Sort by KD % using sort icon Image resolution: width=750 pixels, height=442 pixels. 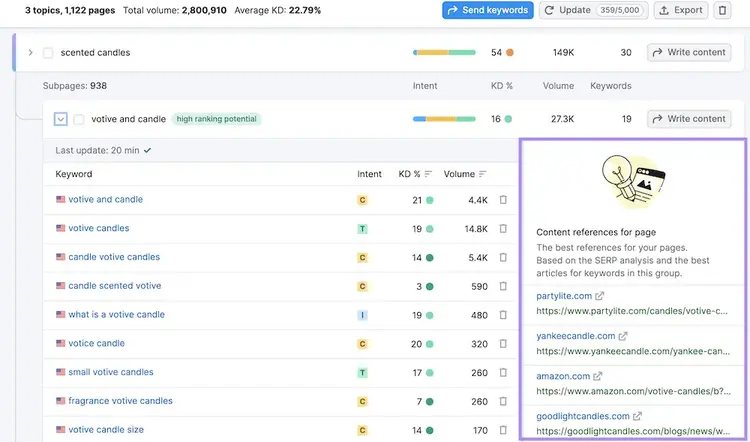pyautogui.click(x=428, y=174)
